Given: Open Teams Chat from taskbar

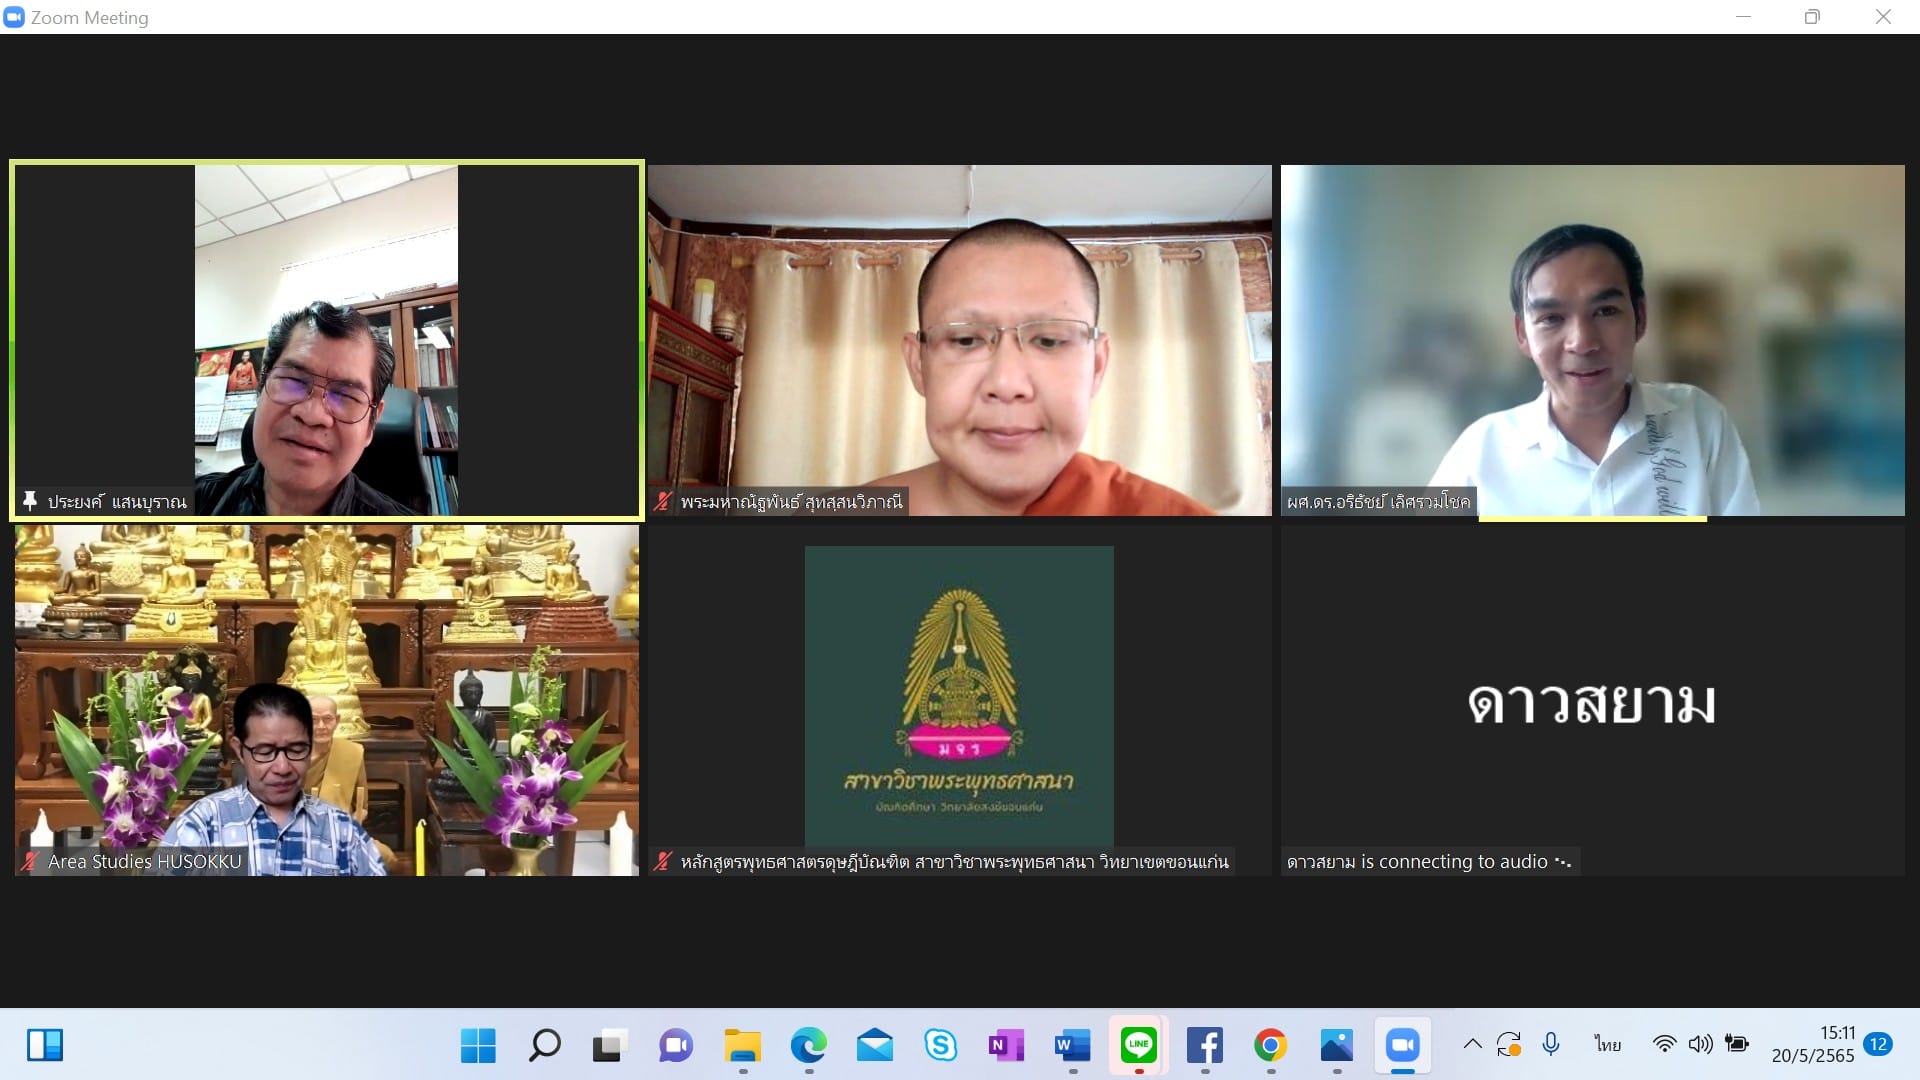Looking at the screenshot, I should pyautogui.click(x=676, y=1045).
